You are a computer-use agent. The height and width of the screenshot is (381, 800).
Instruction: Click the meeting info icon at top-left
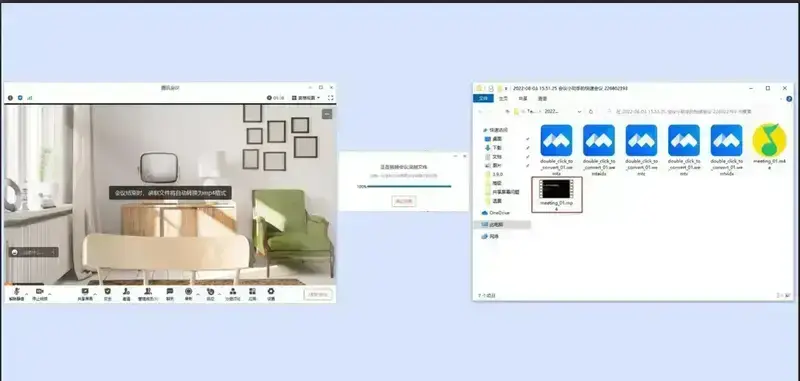[10, 97]
